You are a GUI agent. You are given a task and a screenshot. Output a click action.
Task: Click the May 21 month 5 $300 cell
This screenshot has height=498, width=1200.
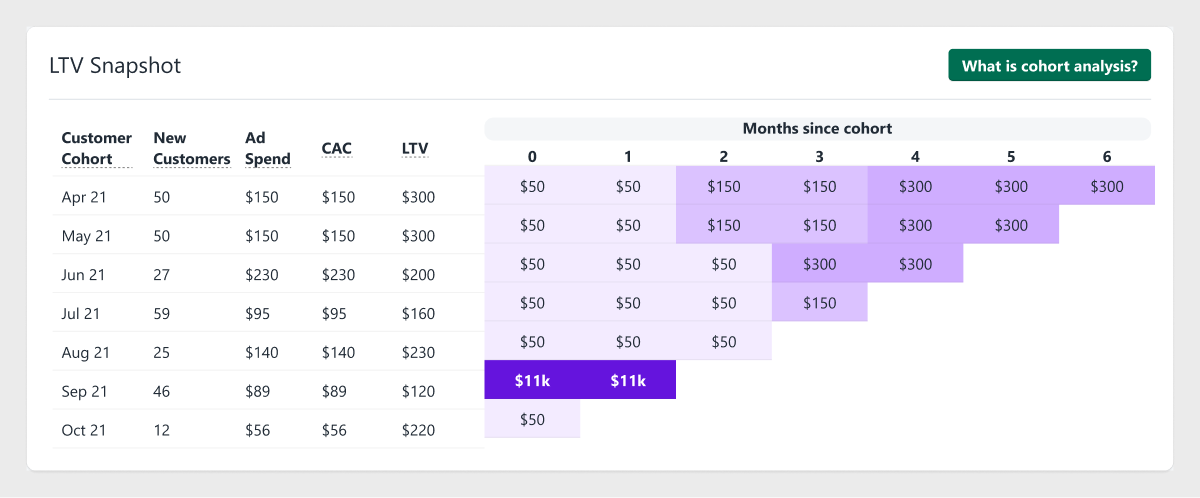1011,225
